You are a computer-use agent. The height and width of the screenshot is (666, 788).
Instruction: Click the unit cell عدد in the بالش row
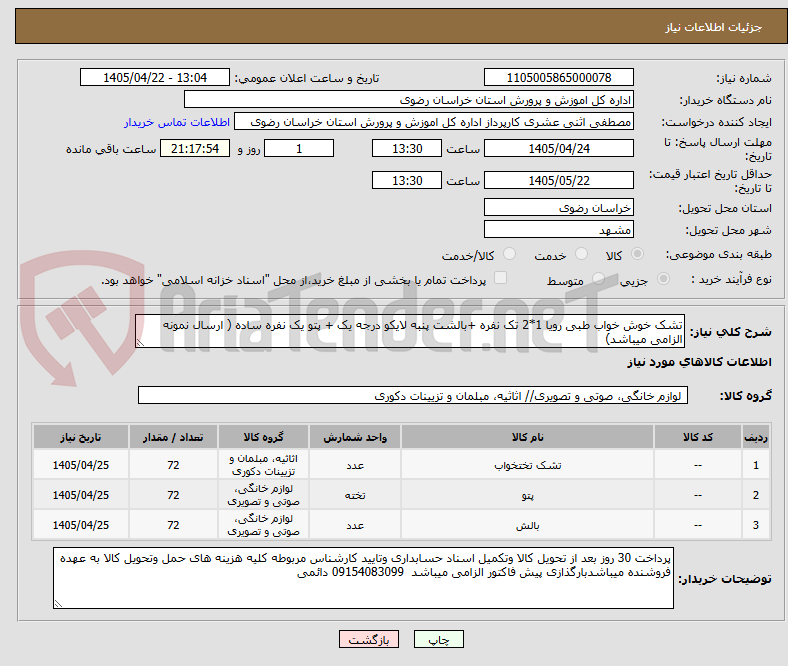click(x=355, y=526)
